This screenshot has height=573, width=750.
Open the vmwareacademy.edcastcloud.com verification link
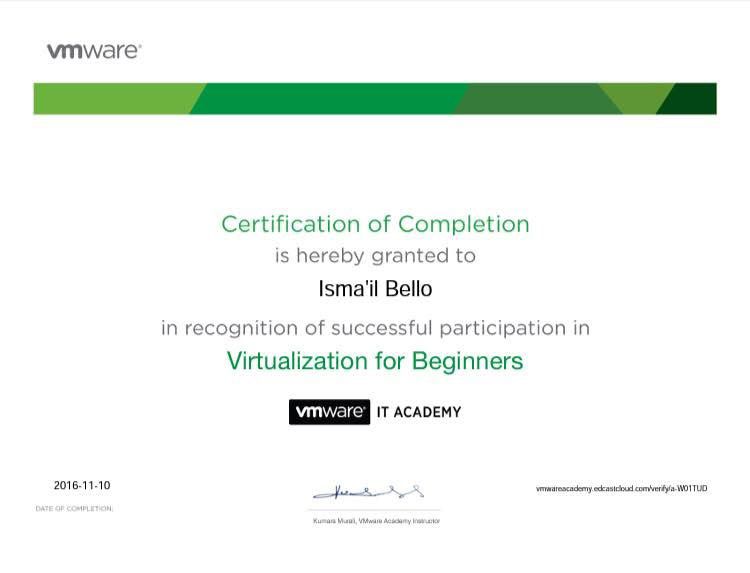[x=621, y=488]
